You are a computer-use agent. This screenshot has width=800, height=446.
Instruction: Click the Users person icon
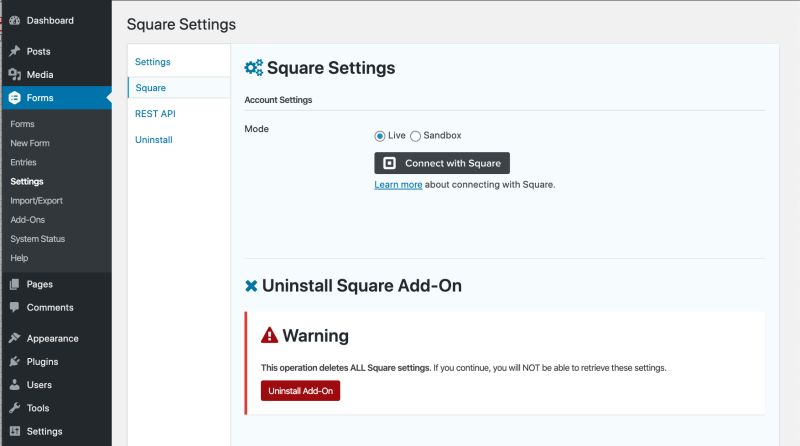coord(15,384)
